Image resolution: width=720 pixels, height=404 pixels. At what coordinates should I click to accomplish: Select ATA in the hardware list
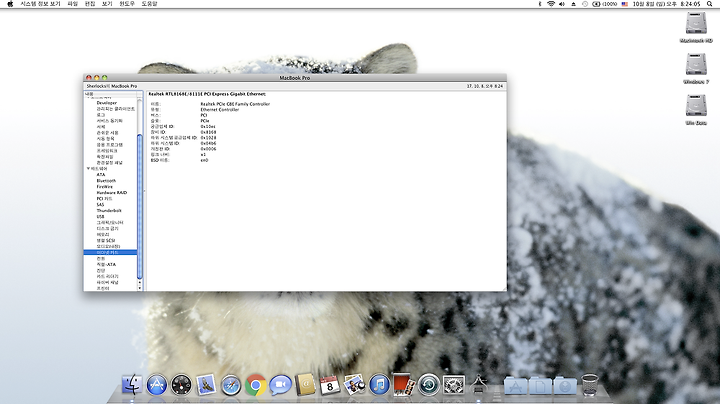[x=101, y=174]
